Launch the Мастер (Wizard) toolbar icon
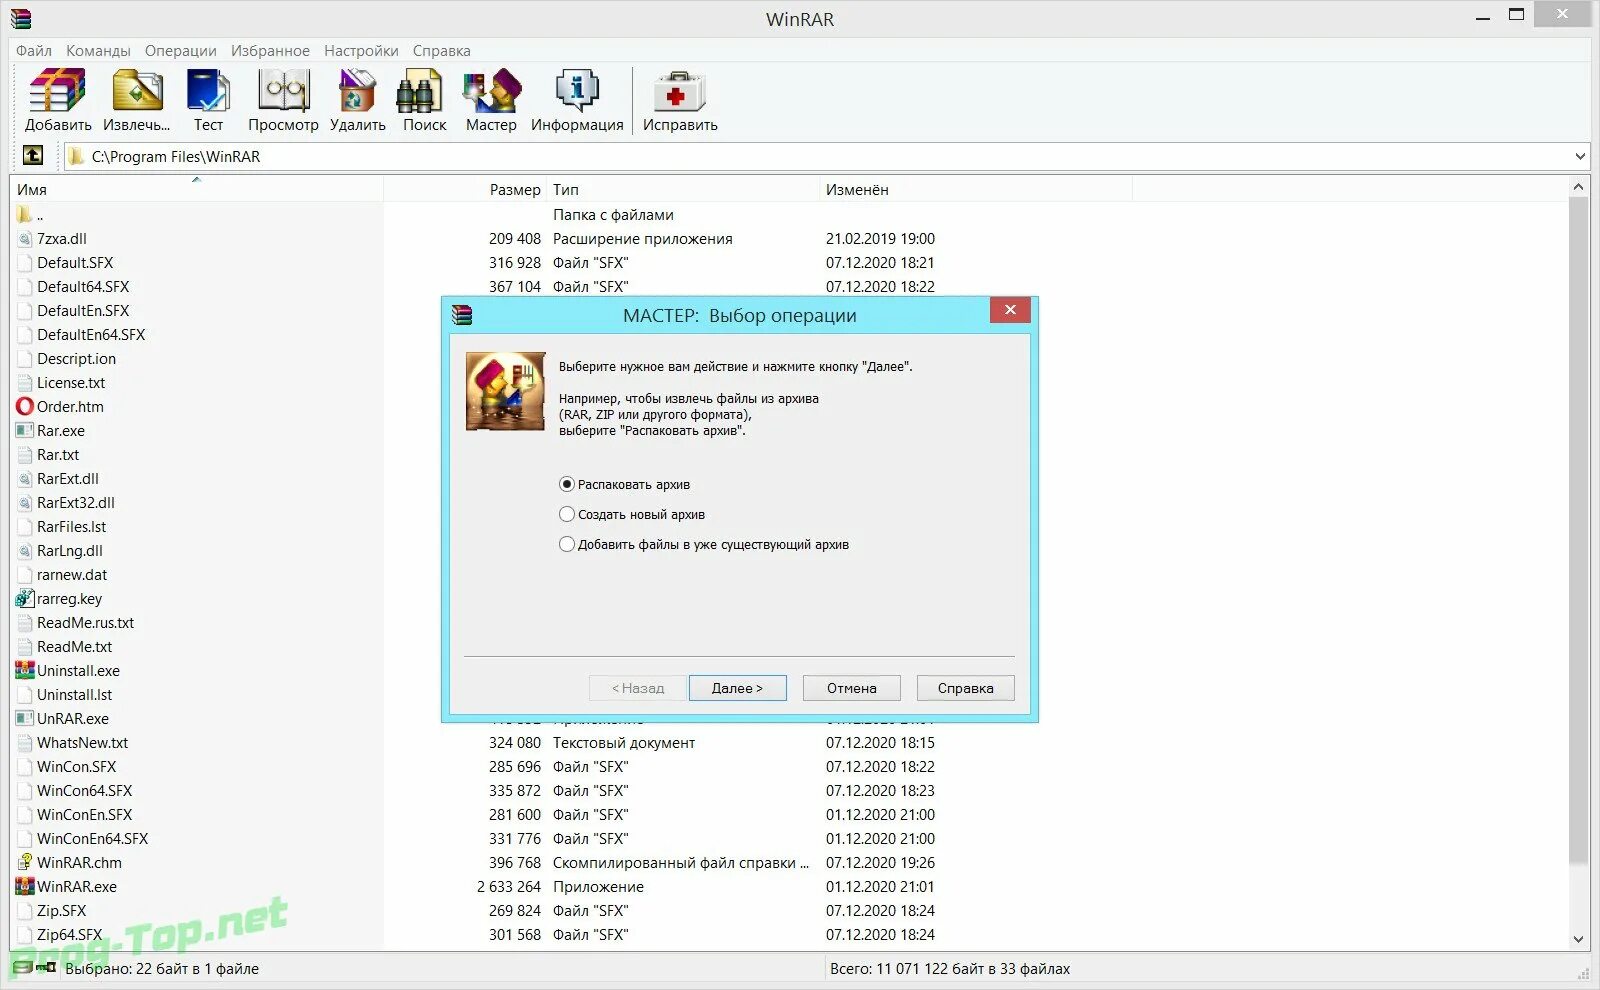 click(x=491, y=91)
